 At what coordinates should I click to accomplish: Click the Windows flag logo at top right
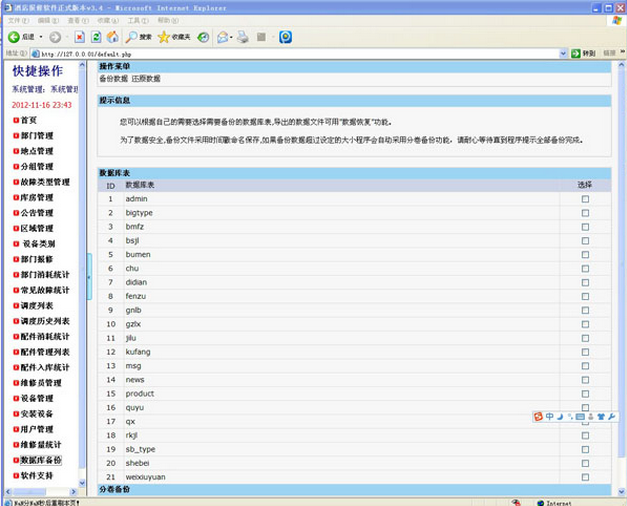pos(617,21)
